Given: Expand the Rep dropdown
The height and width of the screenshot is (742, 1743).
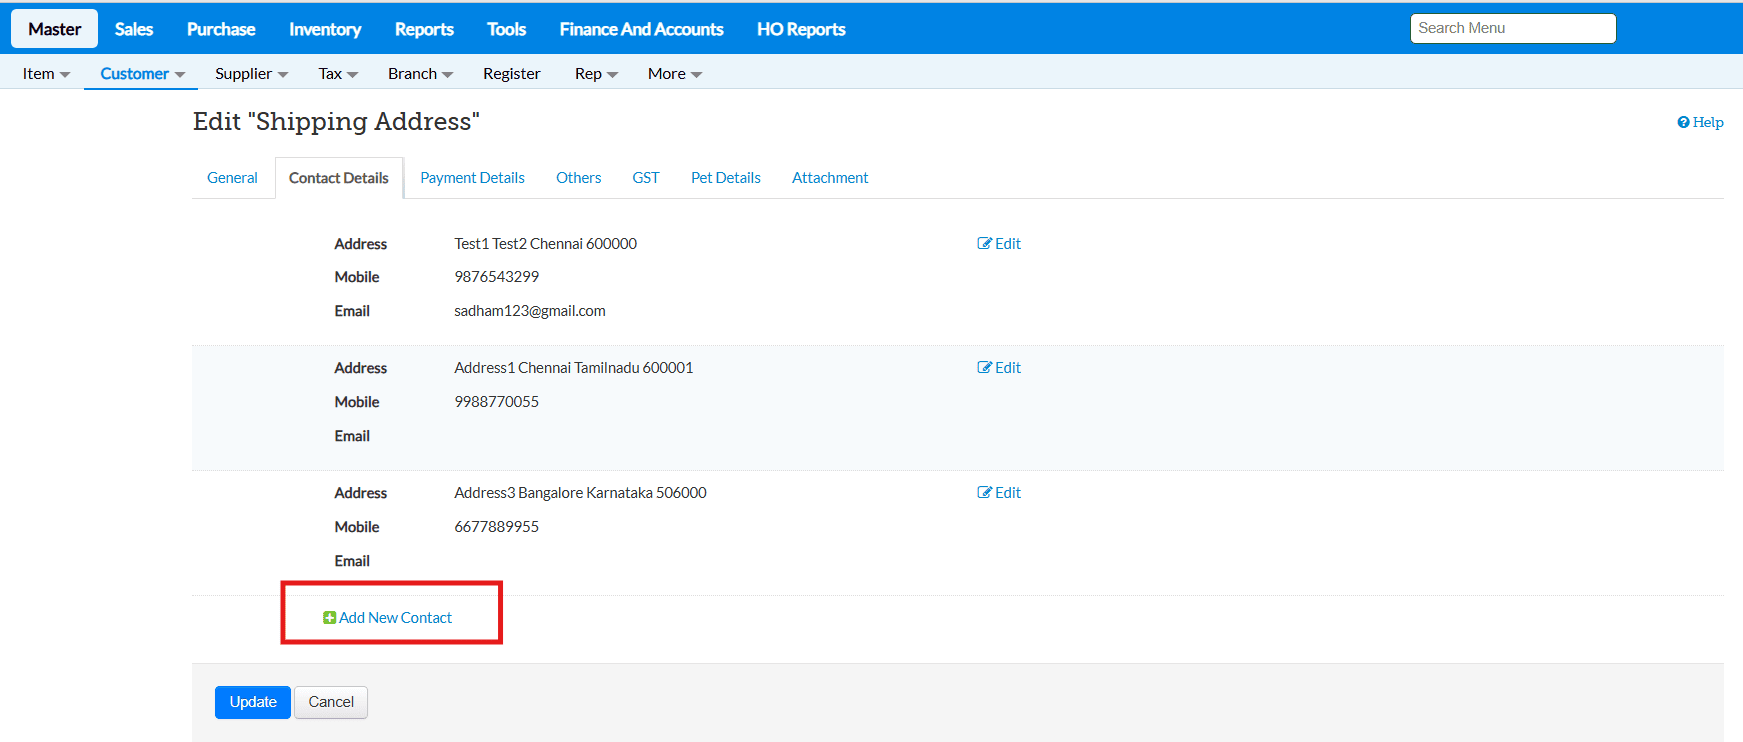Looking at the screenshot, I should (596, 73).
